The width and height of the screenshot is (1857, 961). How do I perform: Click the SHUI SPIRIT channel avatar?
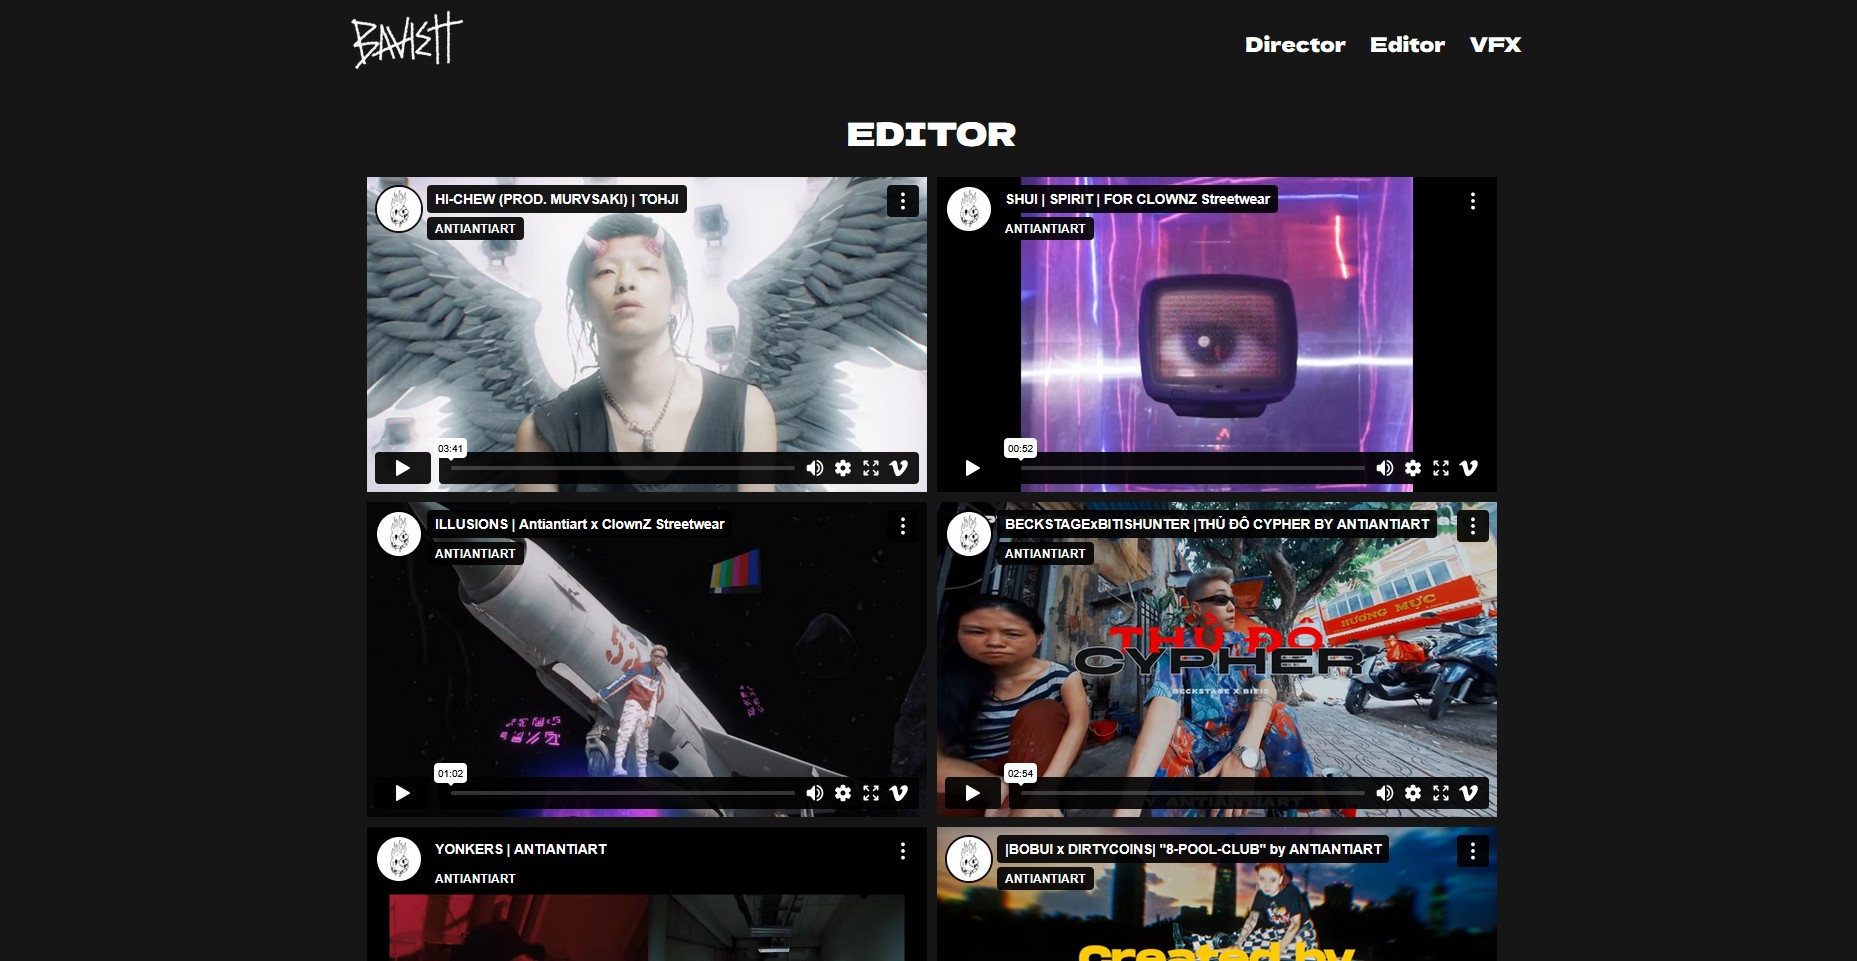[968, 209]
